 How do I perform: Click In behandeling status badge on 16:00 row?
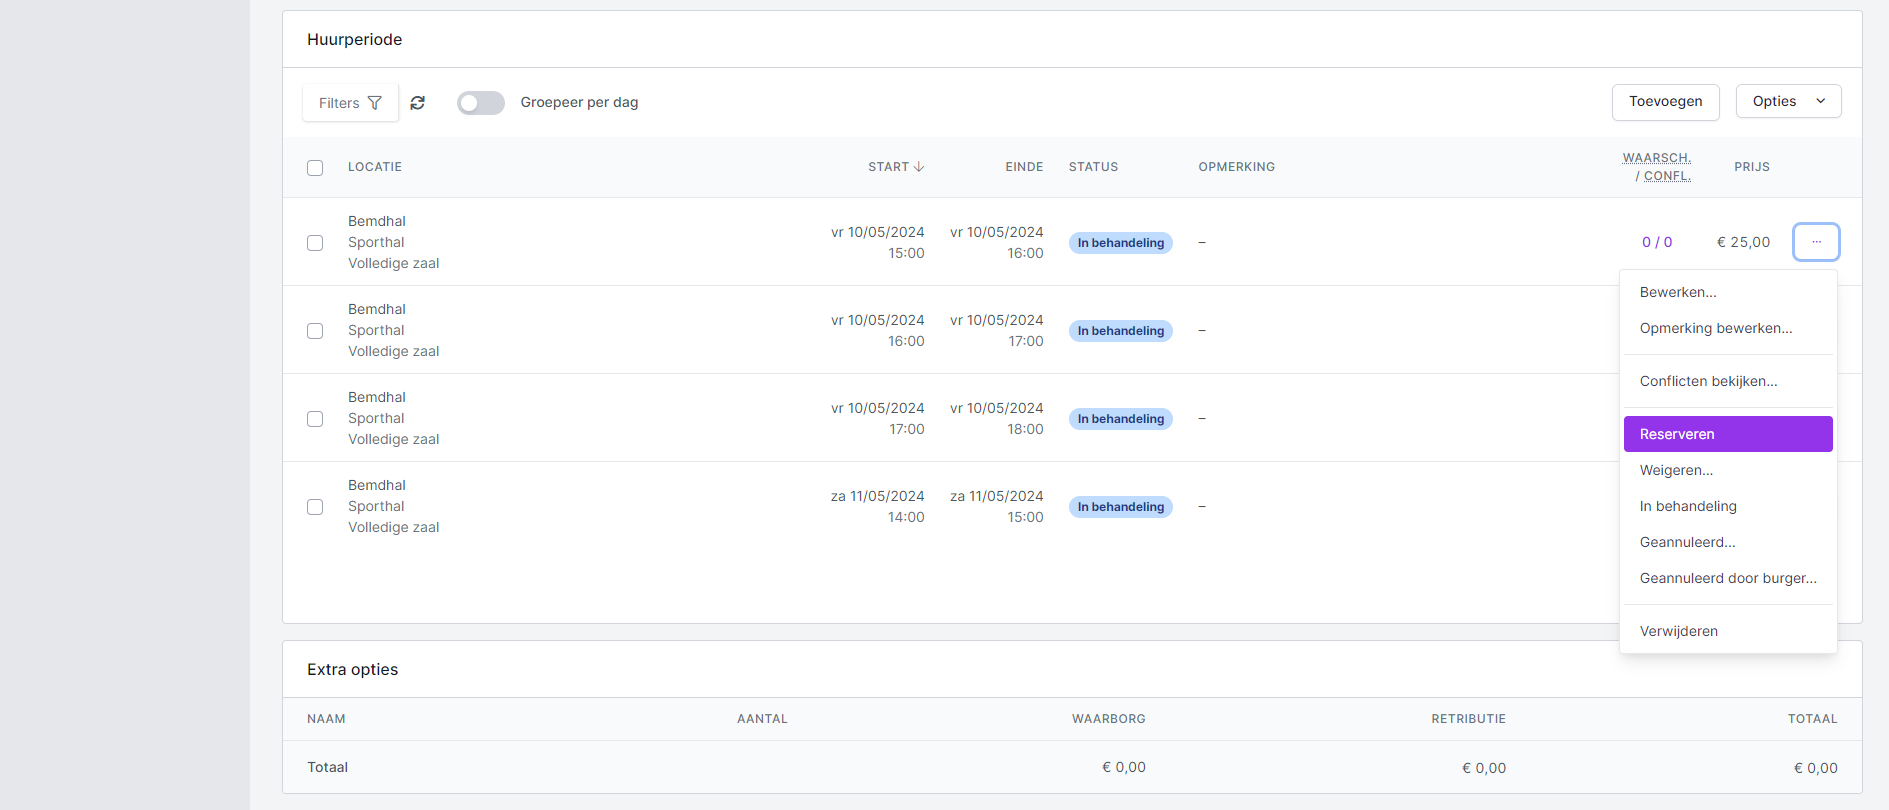pyautogui.click(x=1120, y=331)
